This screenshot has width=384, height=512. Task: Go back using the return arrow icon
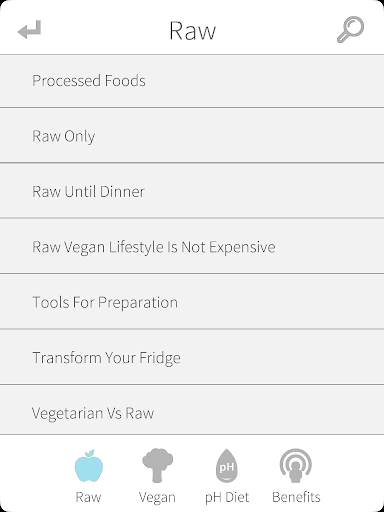click(30, 30)
